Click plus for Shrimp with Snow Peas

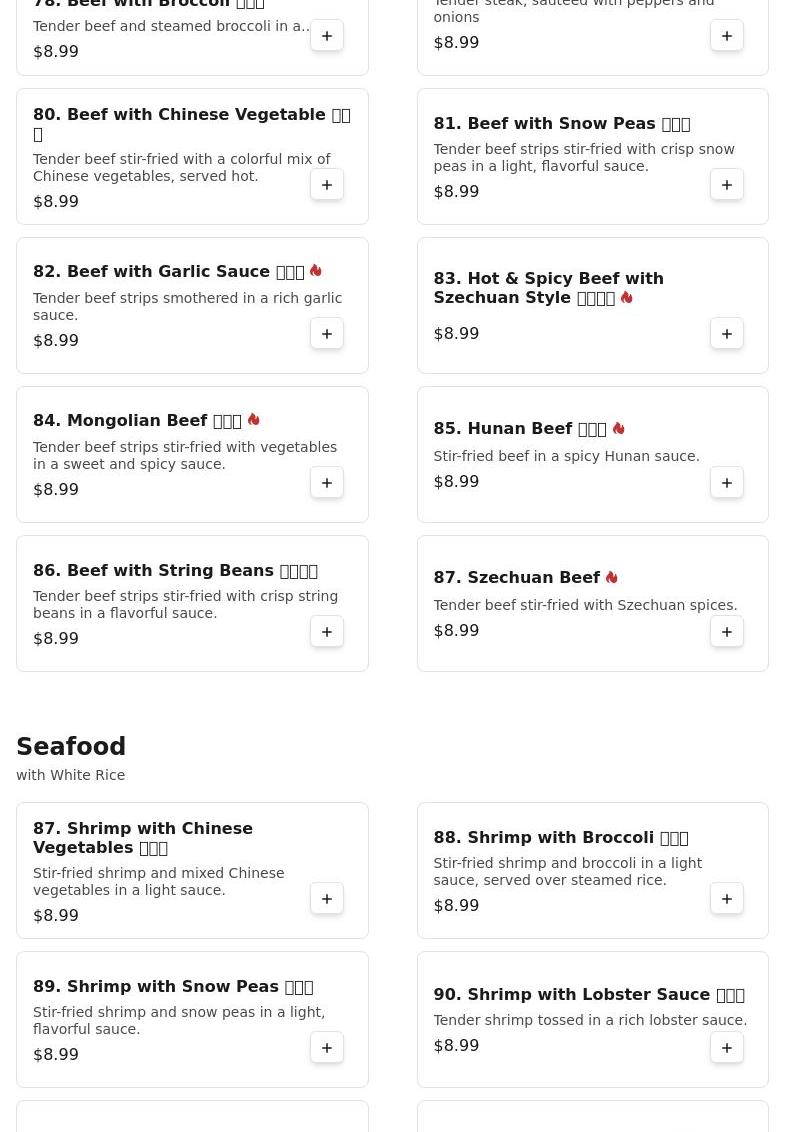(x=327, y=1048)
